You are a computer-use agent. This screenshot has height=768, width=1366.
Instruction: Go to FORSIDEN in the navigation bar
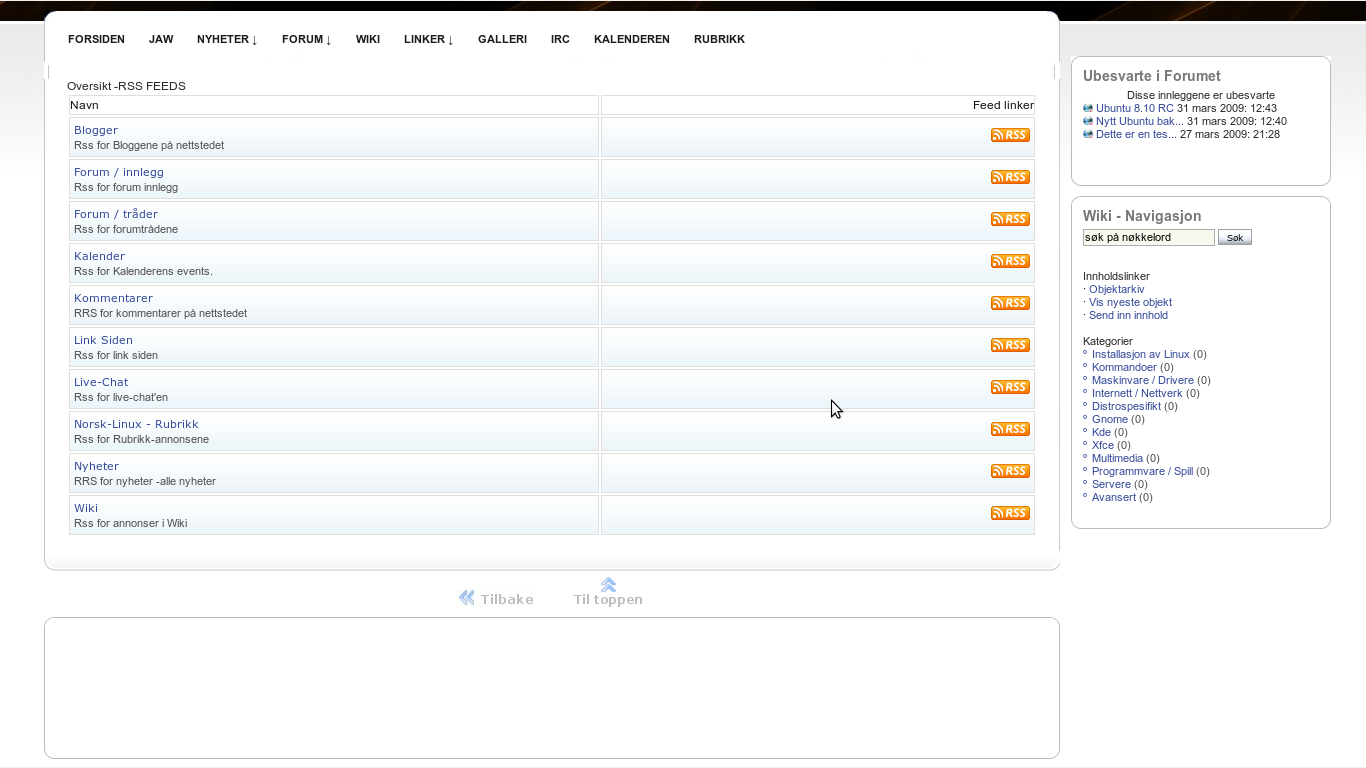[x=96, y=39]
